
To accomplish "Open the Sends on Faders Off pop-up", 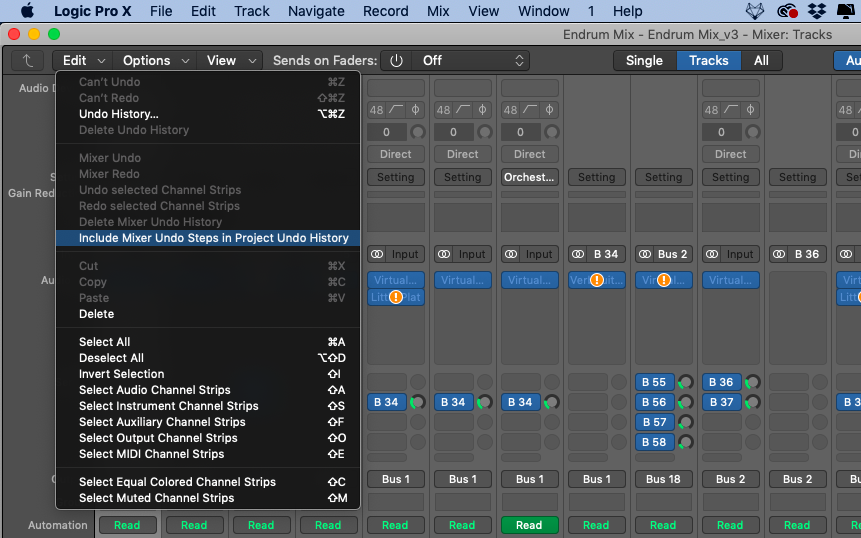I will (471, 60).
